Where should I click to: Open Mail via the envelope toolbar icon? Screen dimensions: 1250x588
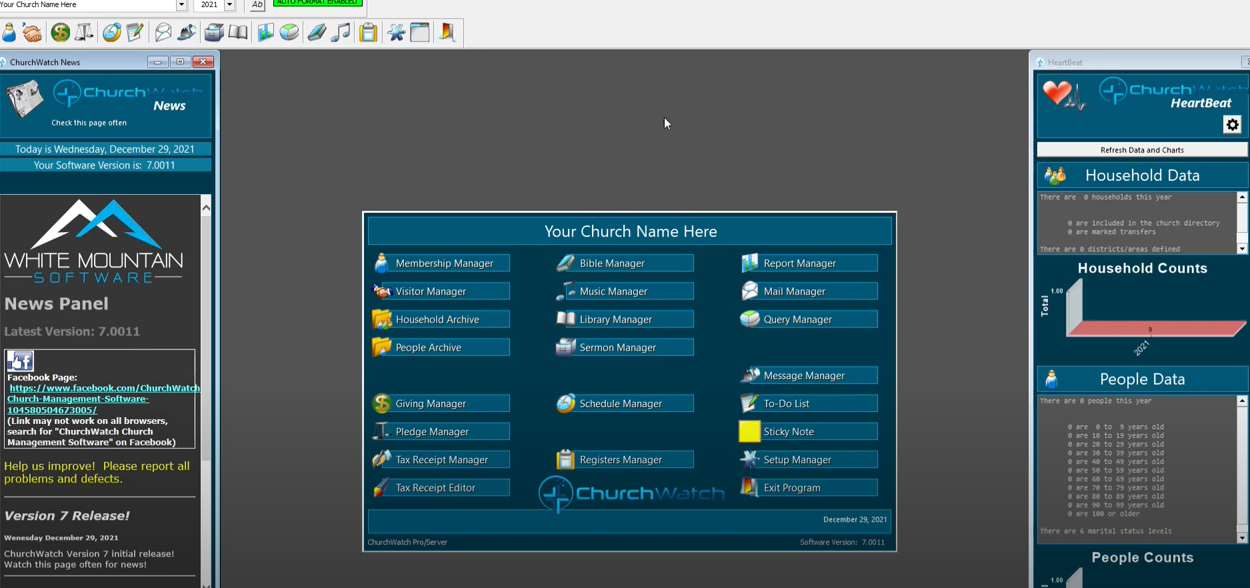pyautogui.click(x=163, y=33)
